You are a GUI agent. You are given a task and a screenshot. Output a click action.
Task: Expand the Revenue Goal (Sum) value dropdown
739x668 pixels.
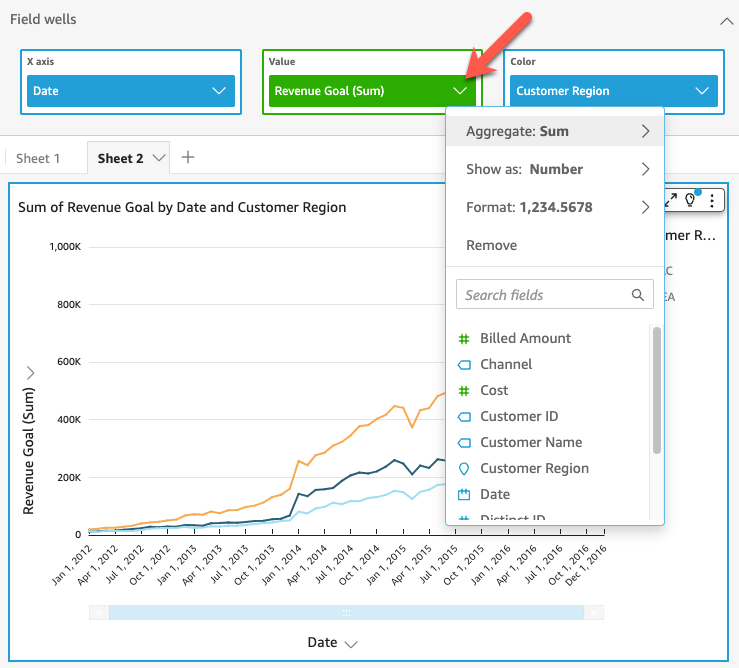pyautogui.click(x=460, y=91)
